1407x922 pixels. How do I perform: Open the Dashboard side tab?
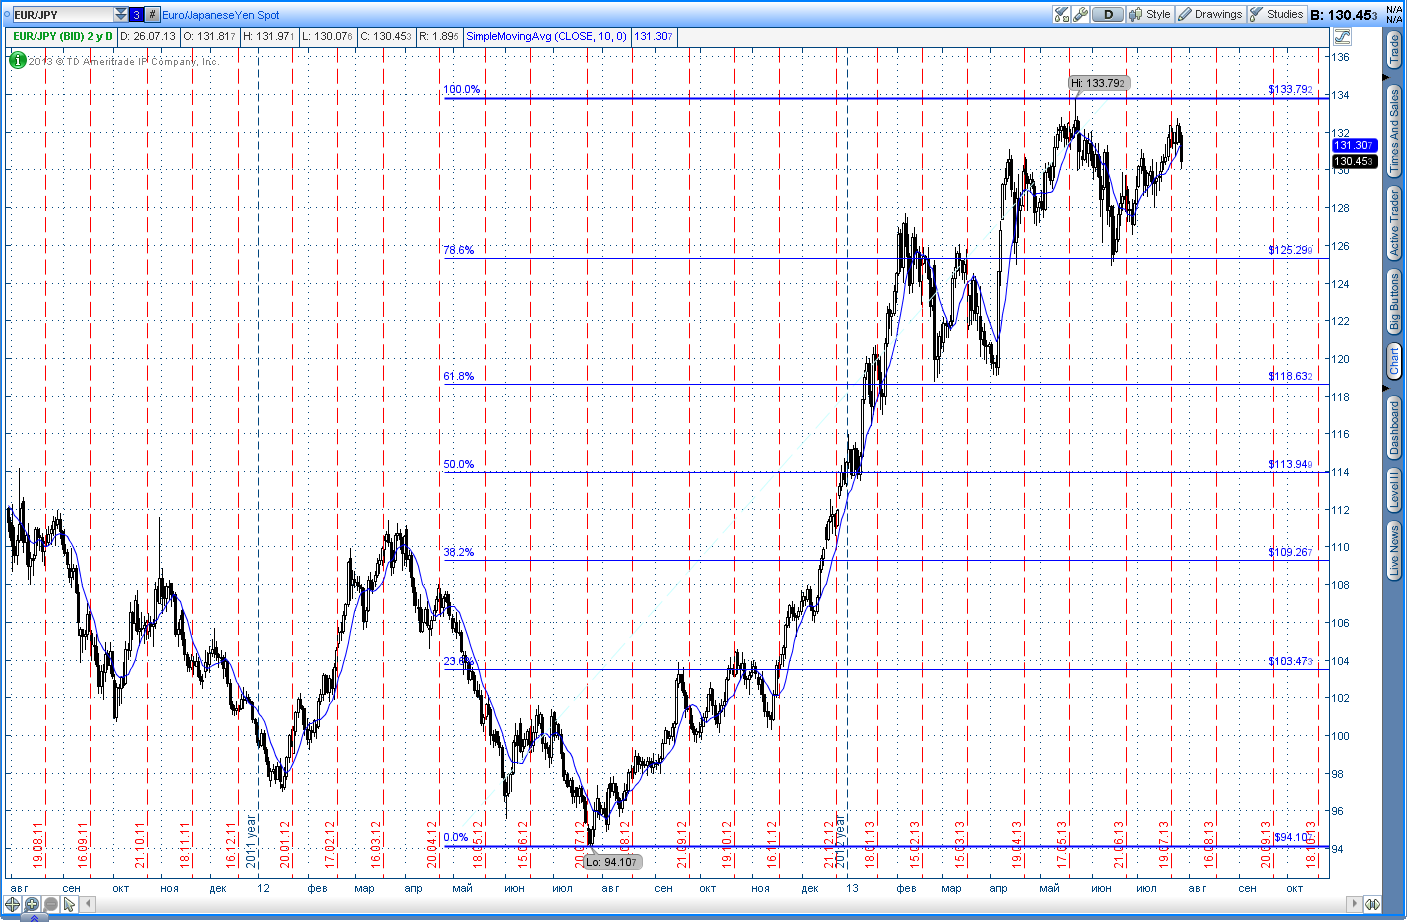[1394, 427]
